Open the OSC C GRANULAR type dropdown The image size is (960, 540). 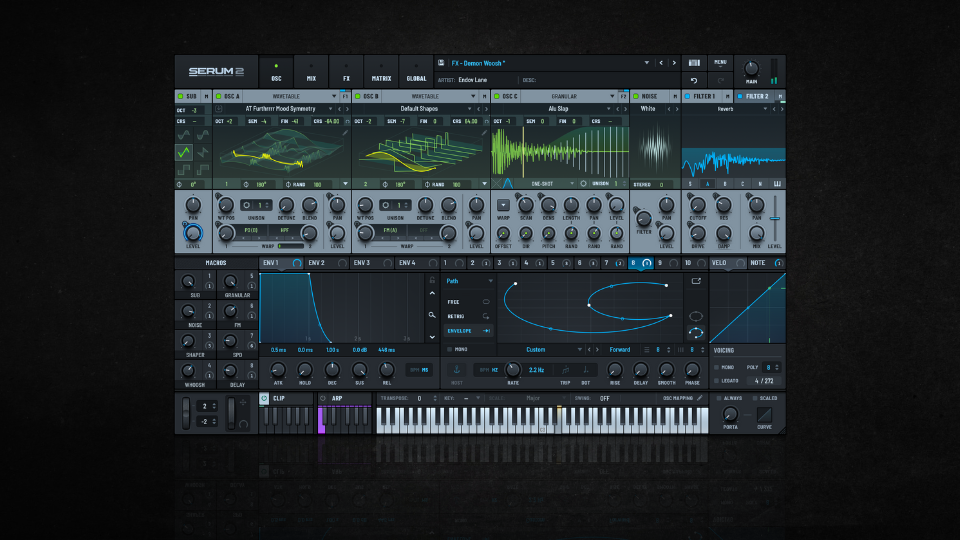(x=569, y=96)
